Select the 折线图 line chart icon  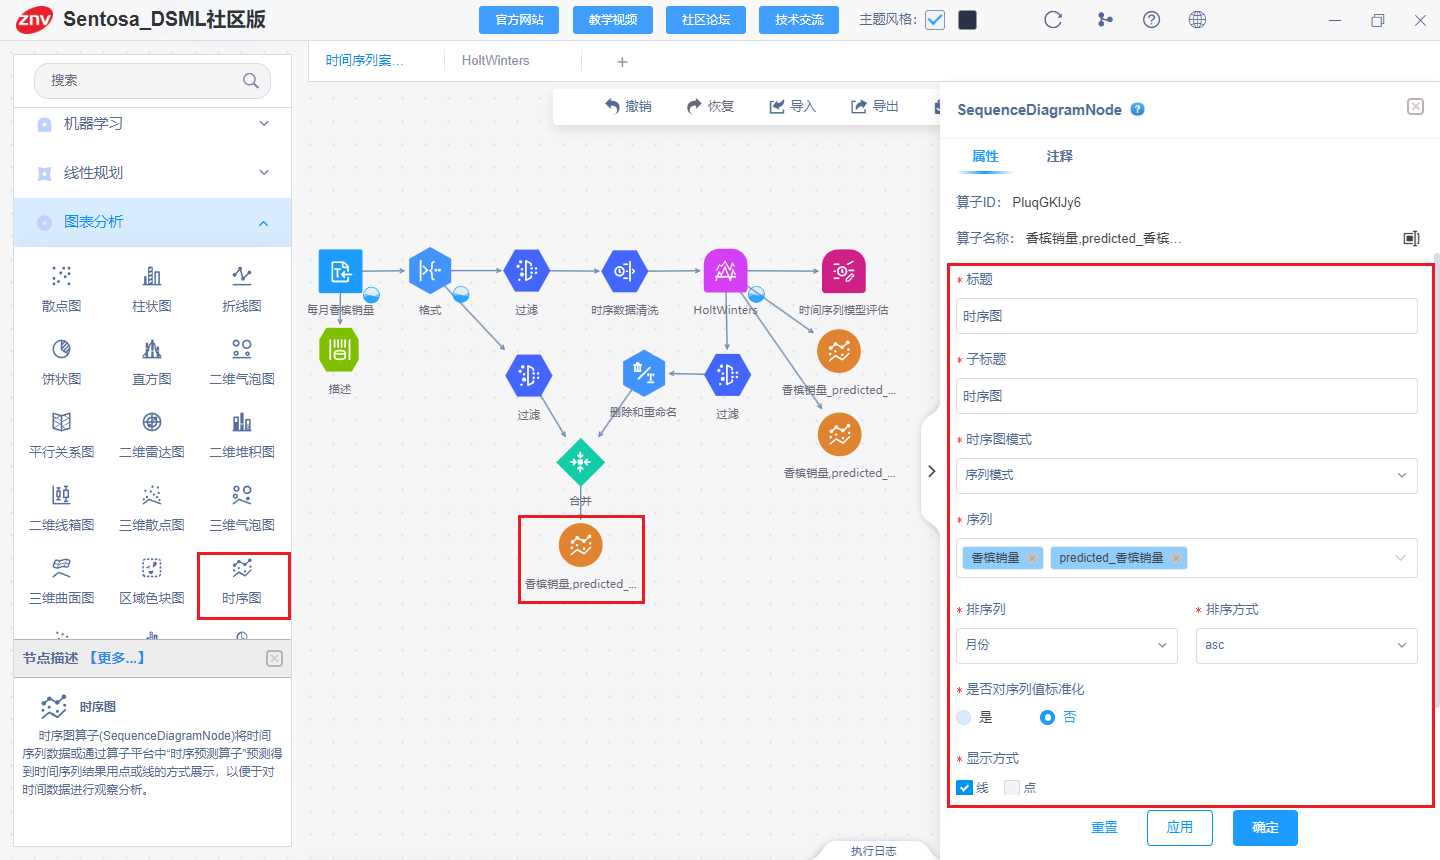242,276
